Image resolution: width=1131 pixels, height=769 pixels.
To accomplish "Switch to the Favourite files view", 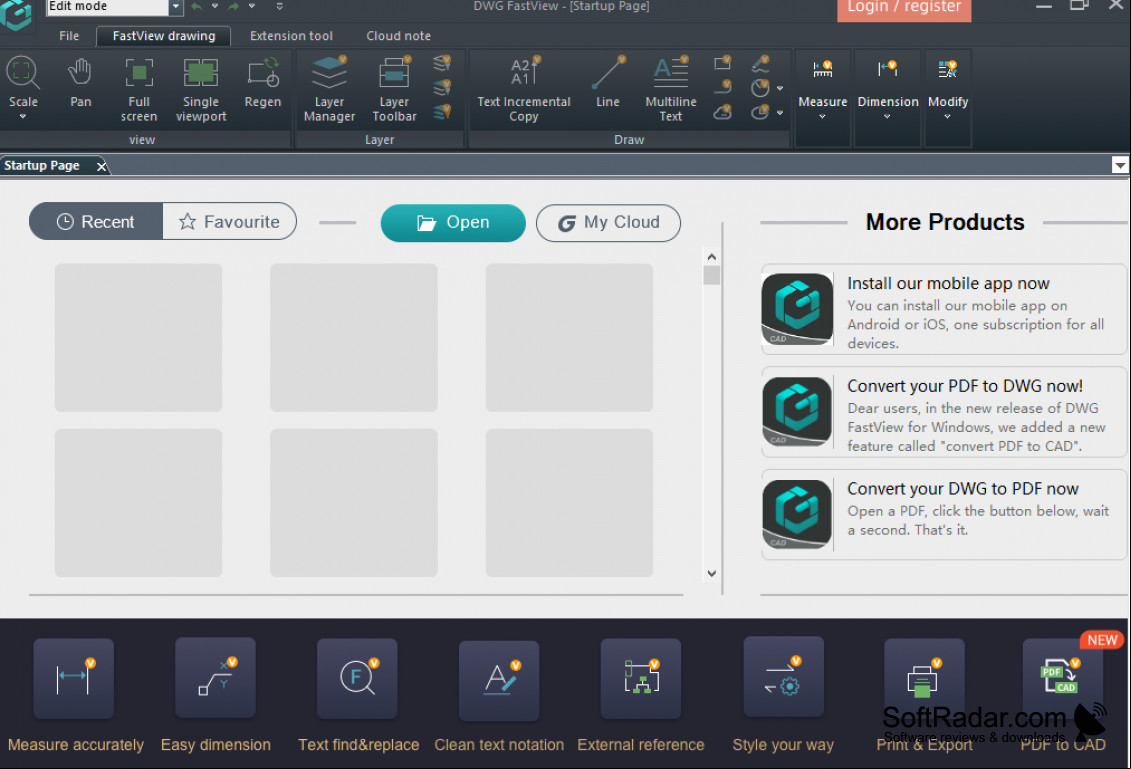I will click(229, 221).
